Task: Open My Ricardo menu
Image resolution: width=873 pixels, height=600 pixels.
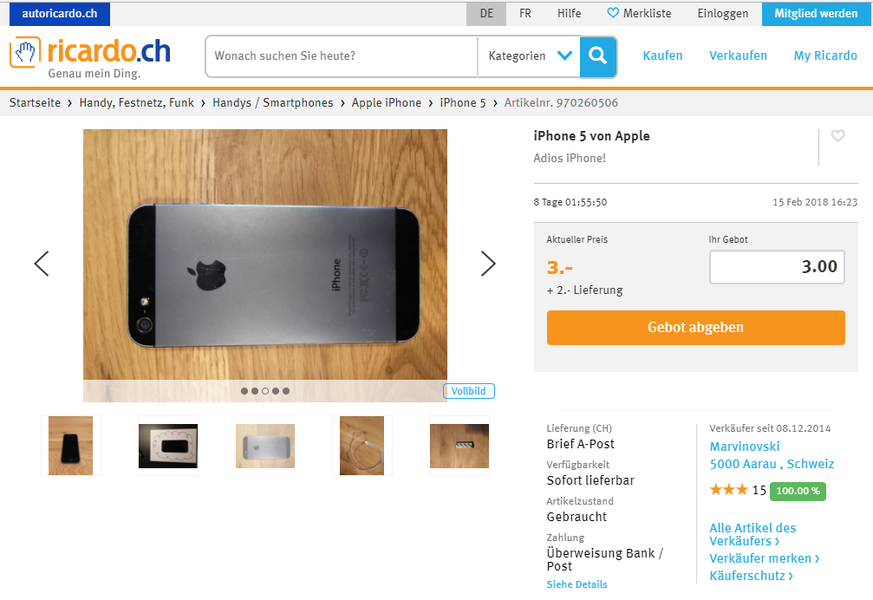Action: (x=825, y=56)
